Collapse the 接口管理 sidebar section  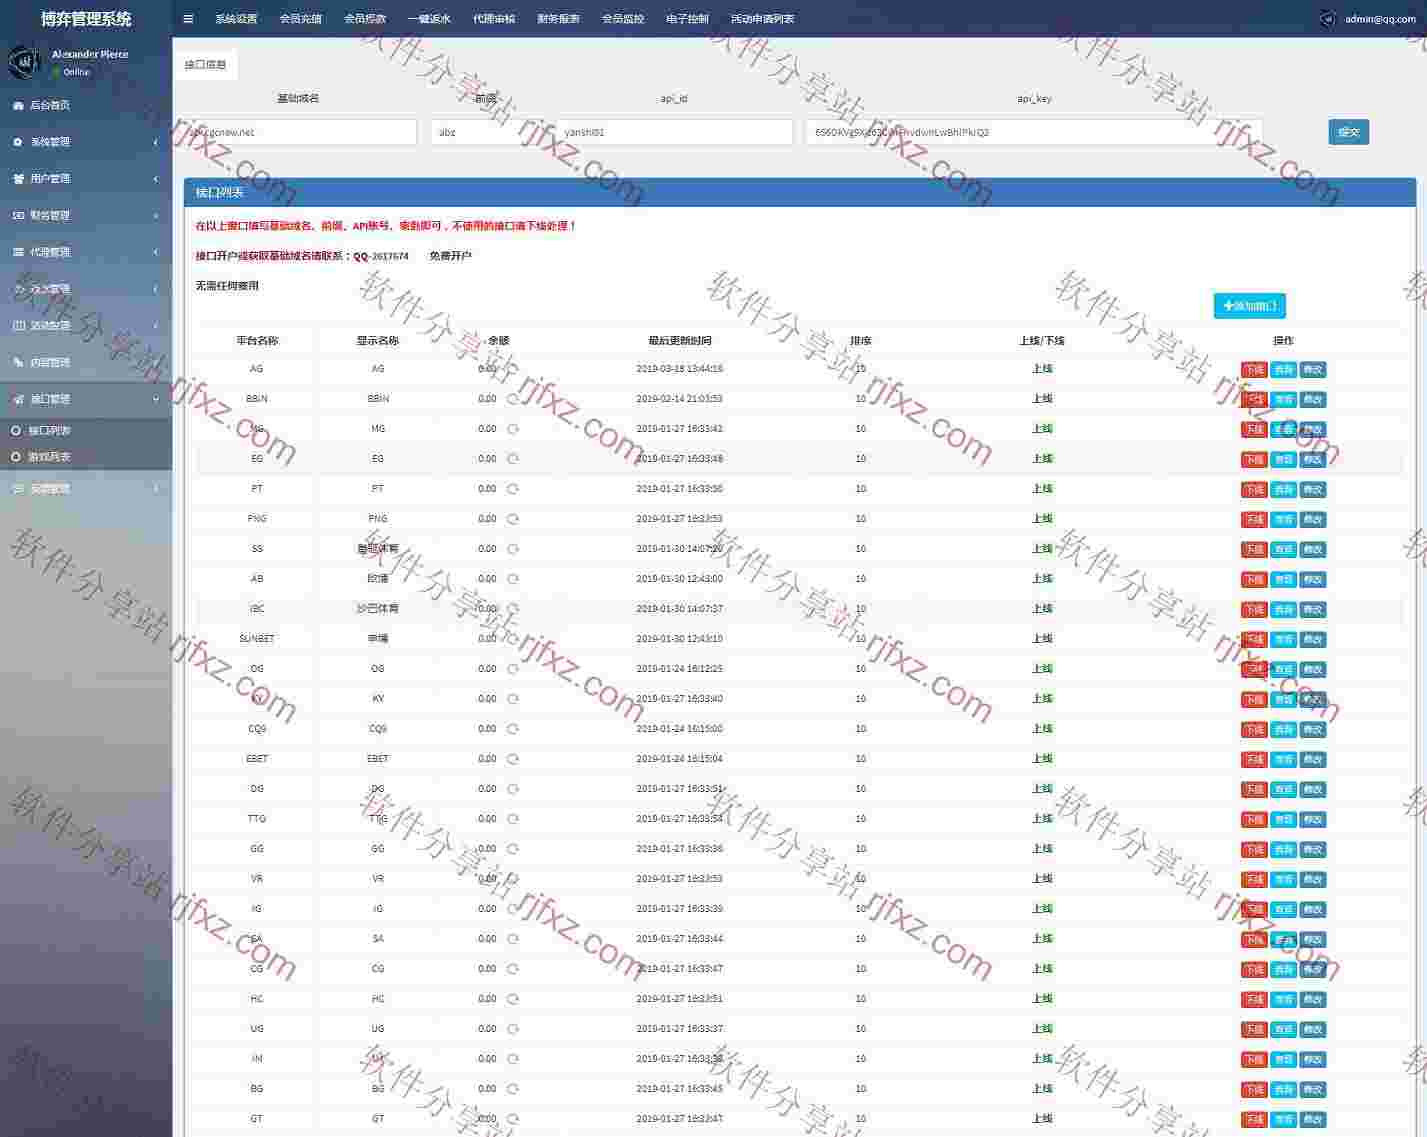click(86, 399)
